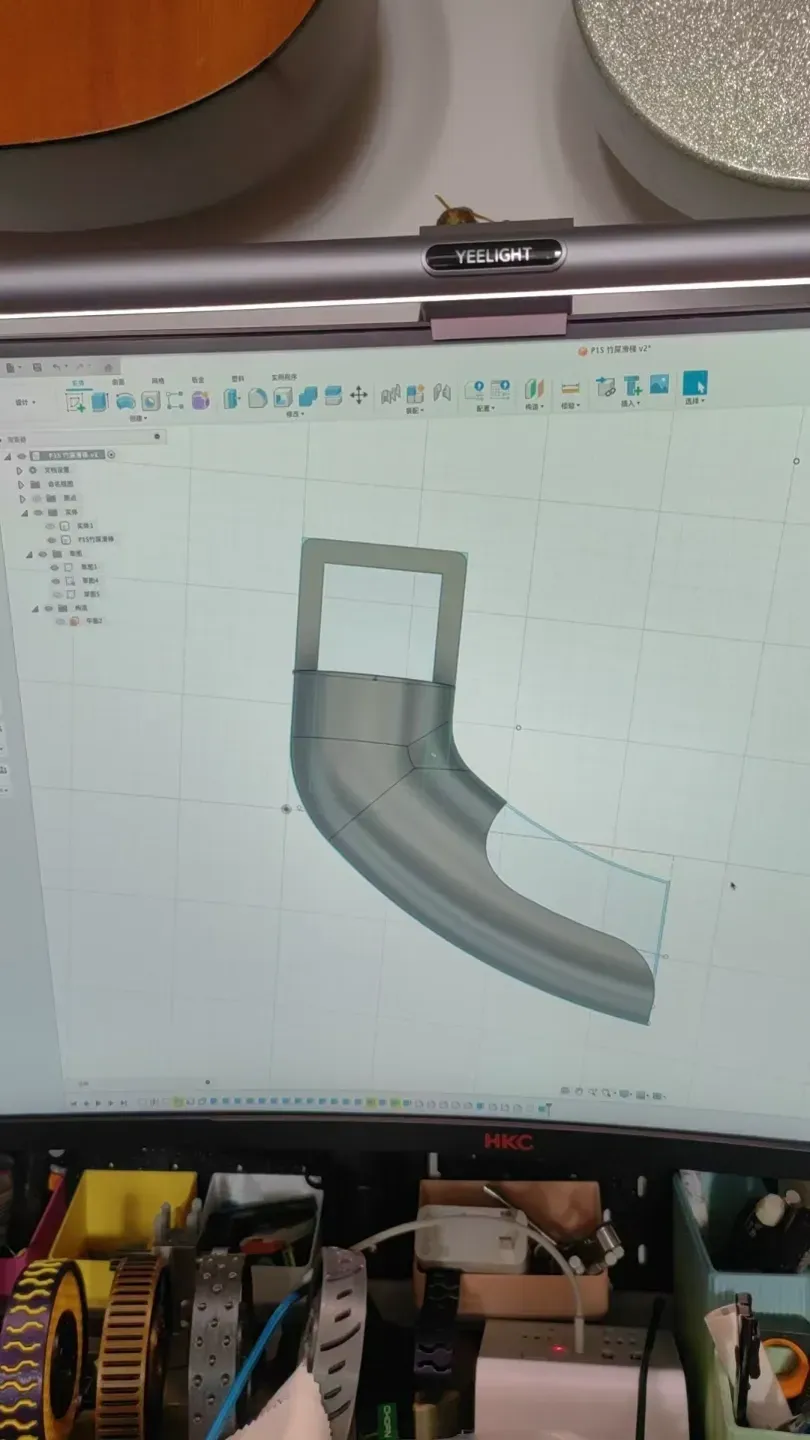This screenshot has width=810, height=1440.
Task: Select the Move/Copy arrows tool
Action: pyautogui.click(x=359, y=395)
